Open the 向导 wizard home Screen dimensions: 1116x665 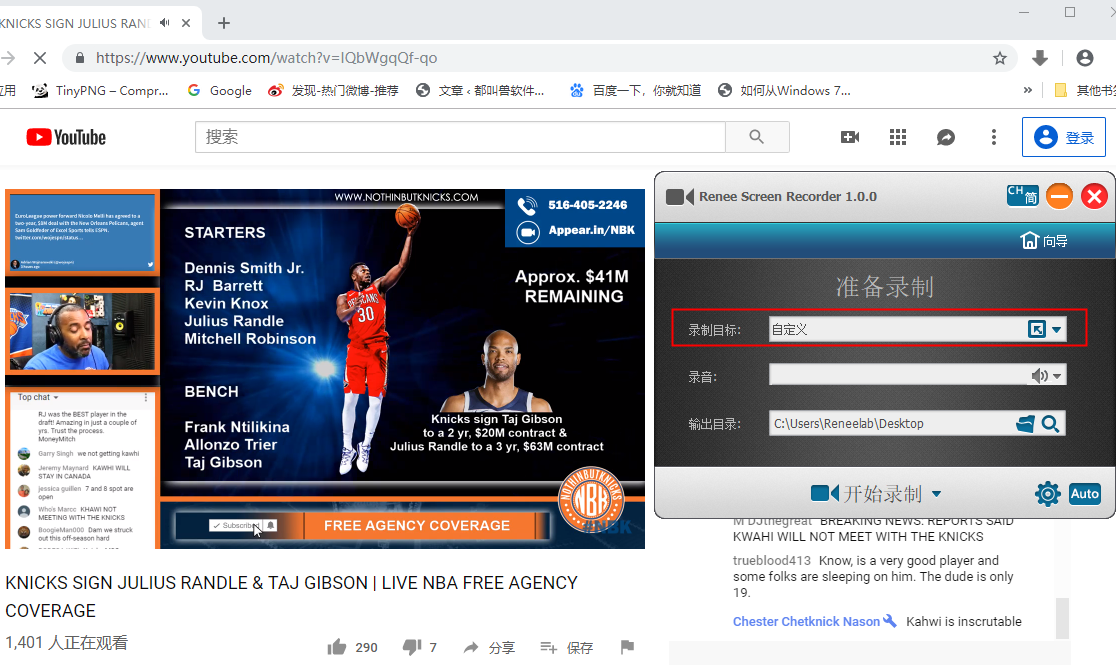point(1044,241)
